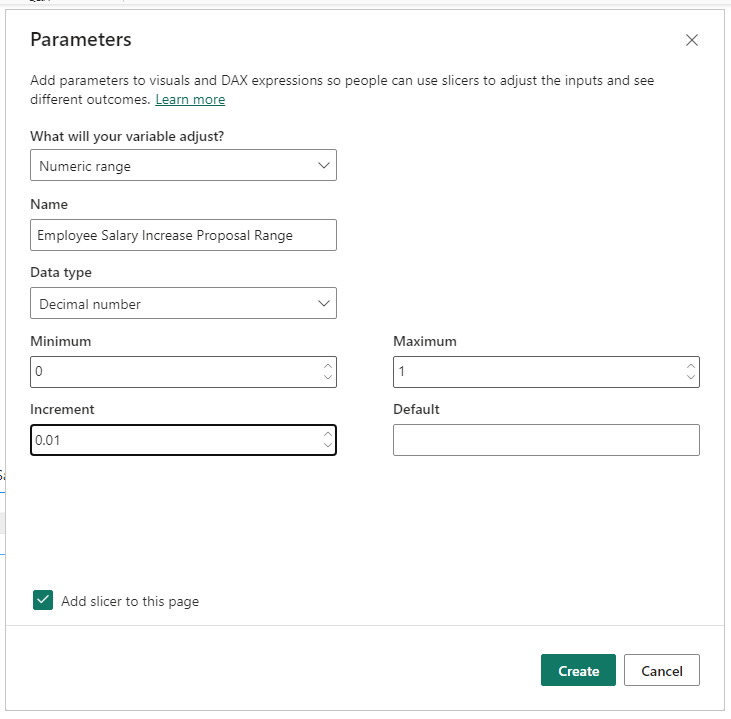Raise Increment using the up arrow

[328, 434]
